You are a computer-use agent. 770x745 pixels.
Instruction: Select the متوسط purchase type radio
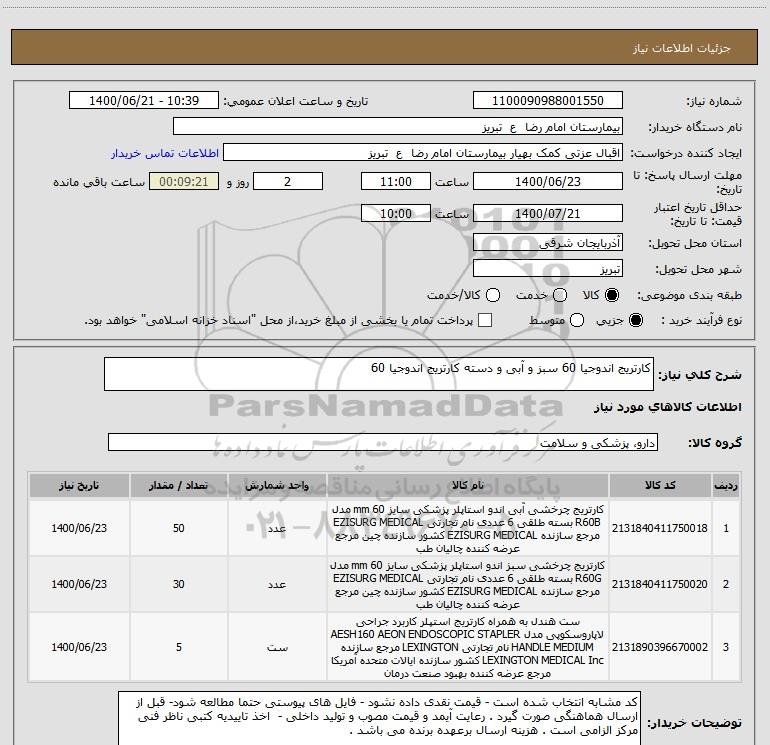tap(577, 320)
